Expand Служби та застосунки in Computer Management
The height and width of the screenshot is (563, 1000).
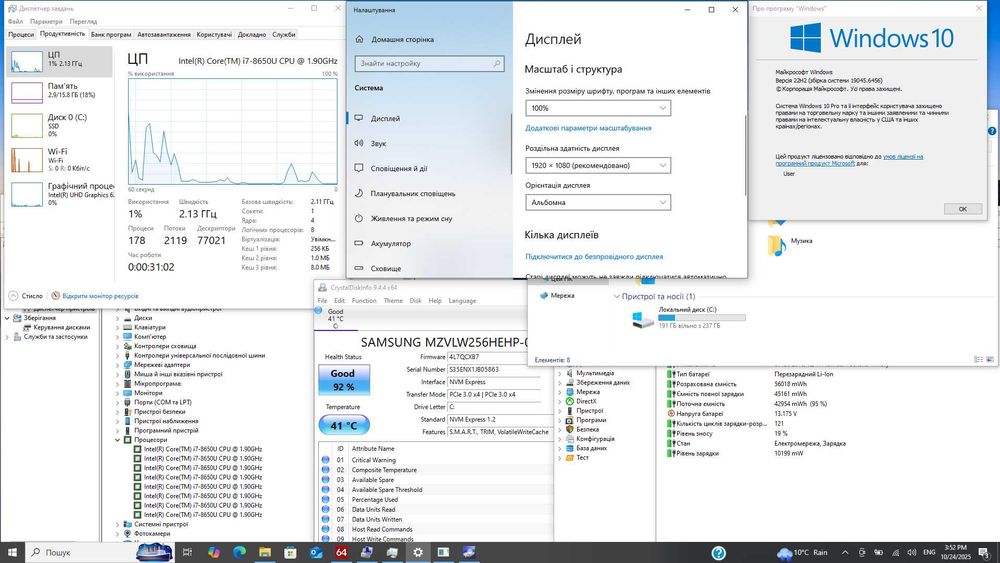pos(8,337)
